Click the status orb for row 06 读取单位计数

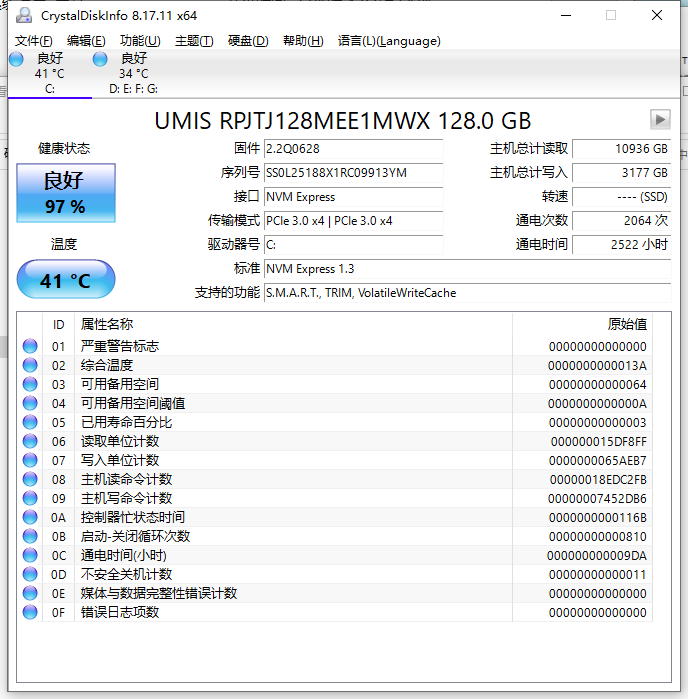(30, 441)
